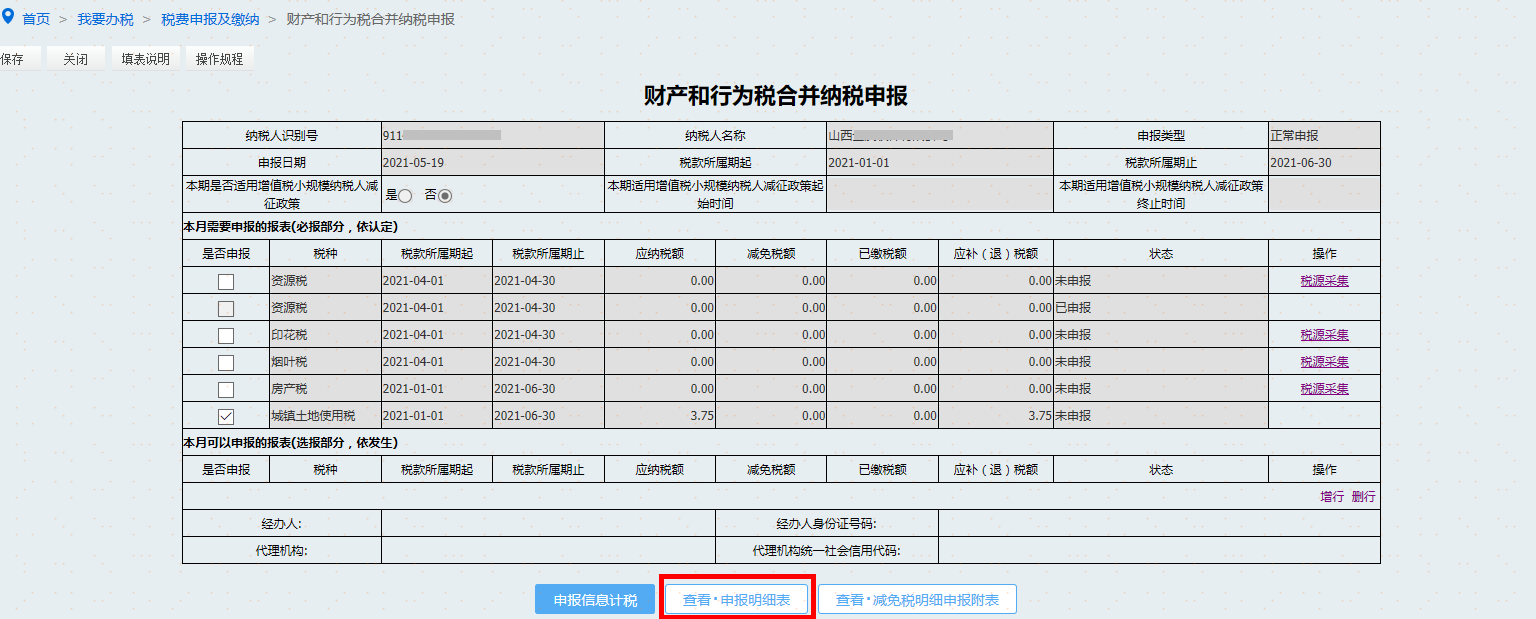Open 税源采集 link for 资源税 row
Screen dimensions: 1536x619
(1324, 281)
